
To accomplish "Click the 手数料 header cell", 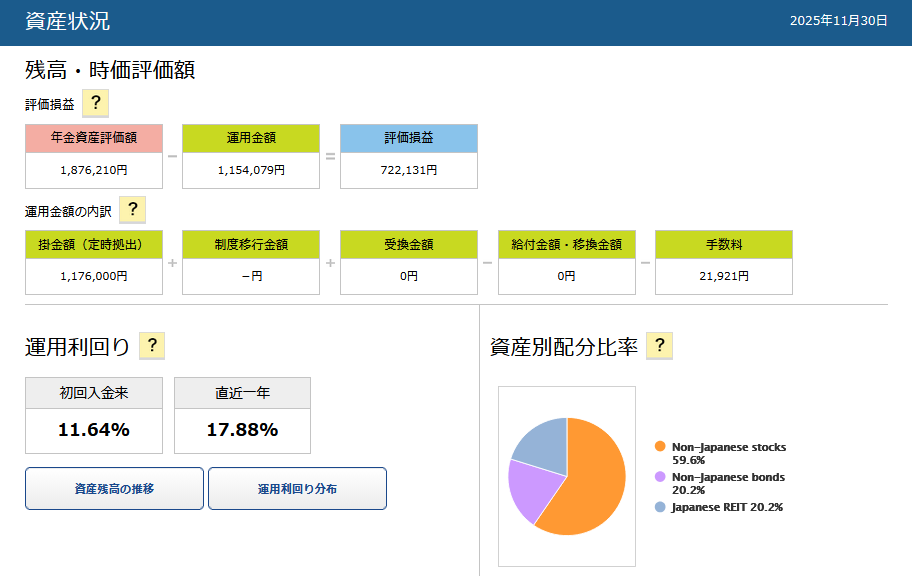I will point(723,244).
